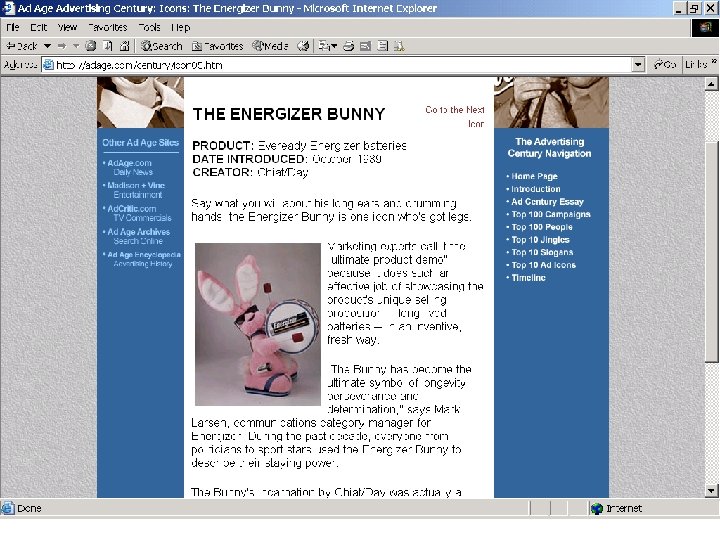Open Ad Age Archives Search Online link
Image resolution: width=720 pixels, height=540 pixels.
pyautogui.click(x=137, y=236)
